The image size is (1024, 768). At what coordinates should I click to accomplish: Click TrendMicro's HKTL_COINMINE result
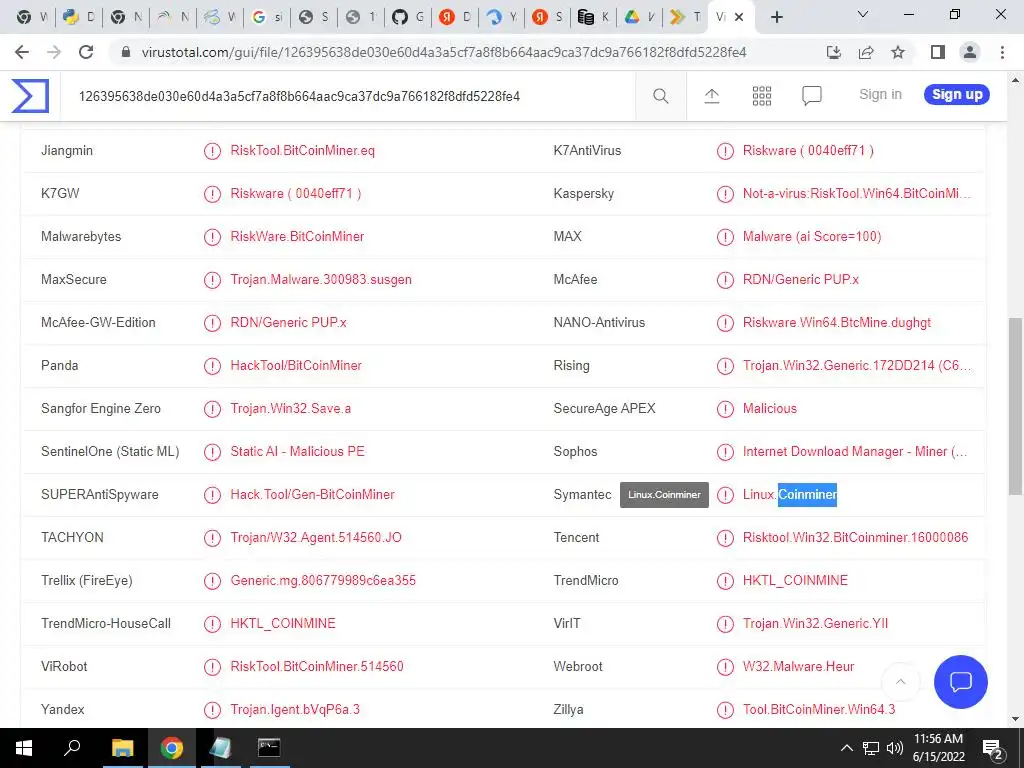click(795, 581)
